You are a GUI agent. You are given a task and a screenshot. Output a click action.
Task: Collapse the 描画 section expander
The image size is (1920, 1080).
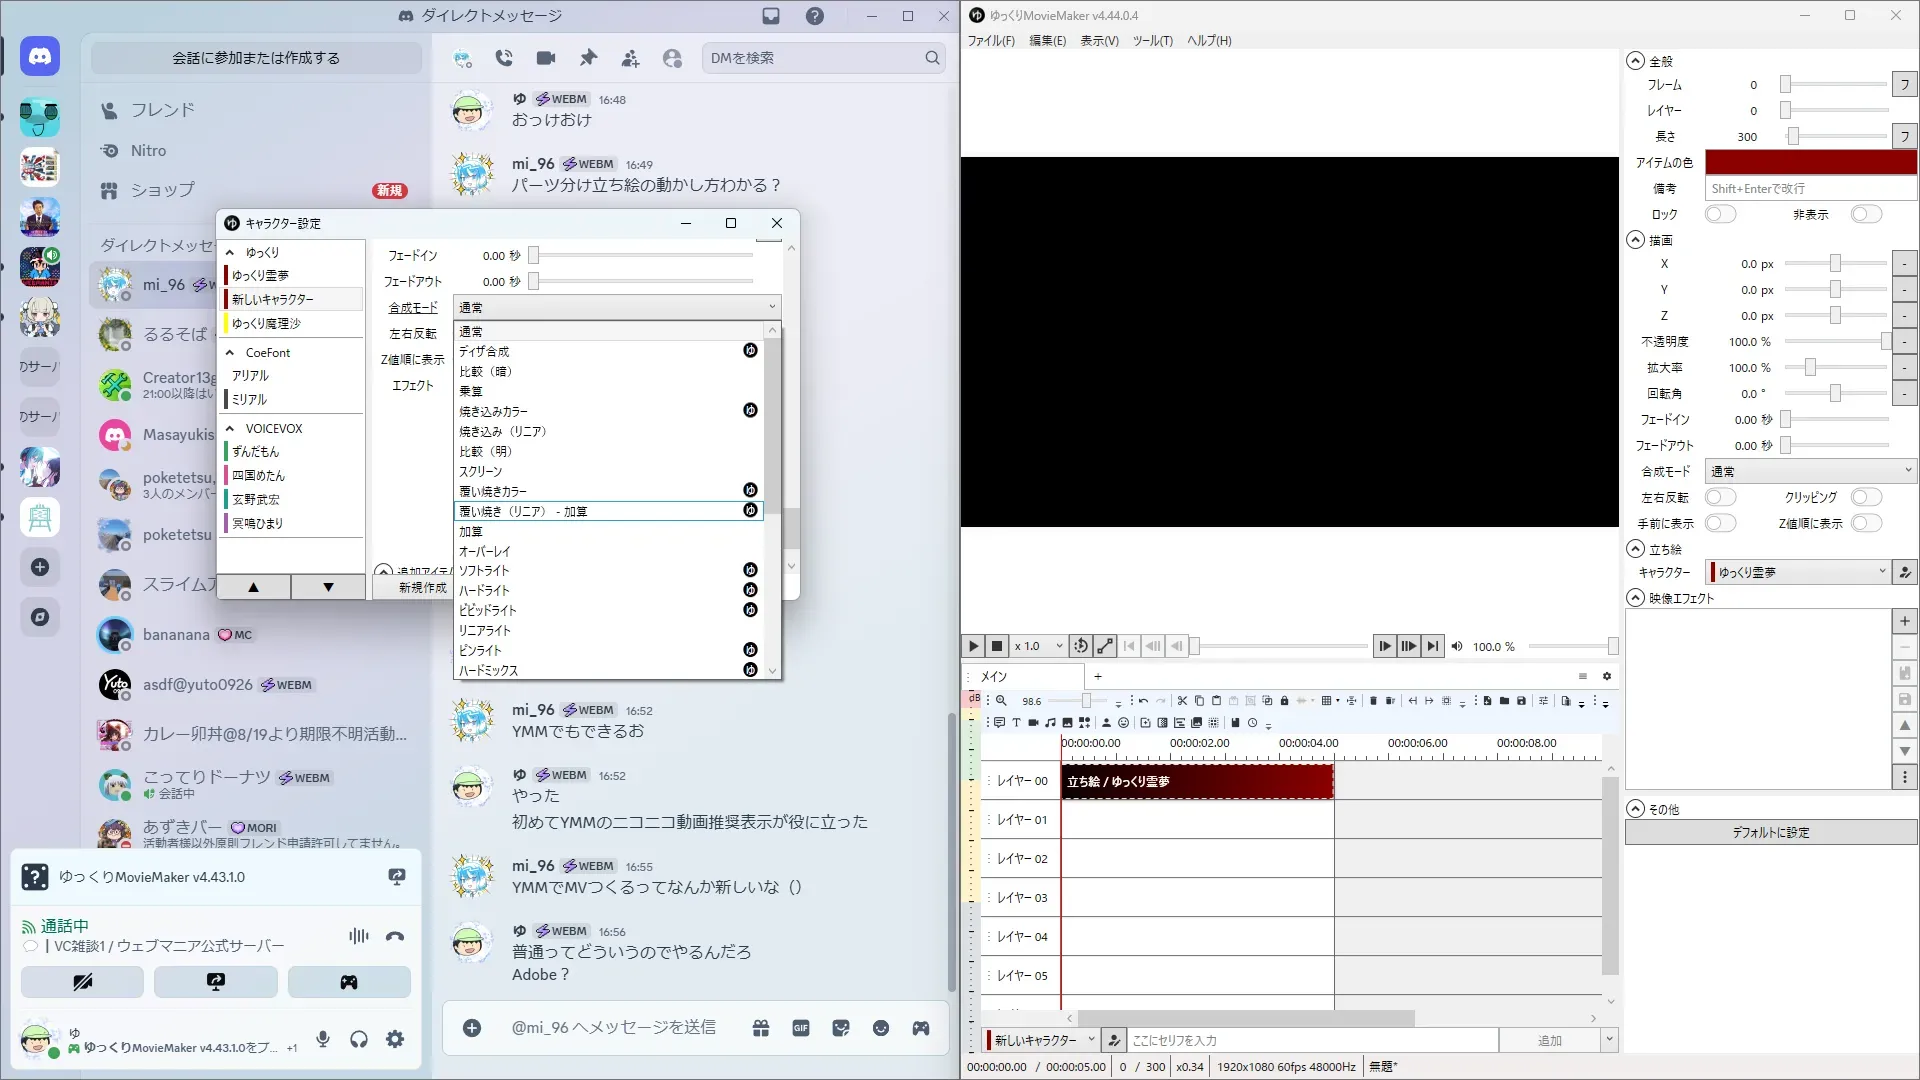[1636, 240]
